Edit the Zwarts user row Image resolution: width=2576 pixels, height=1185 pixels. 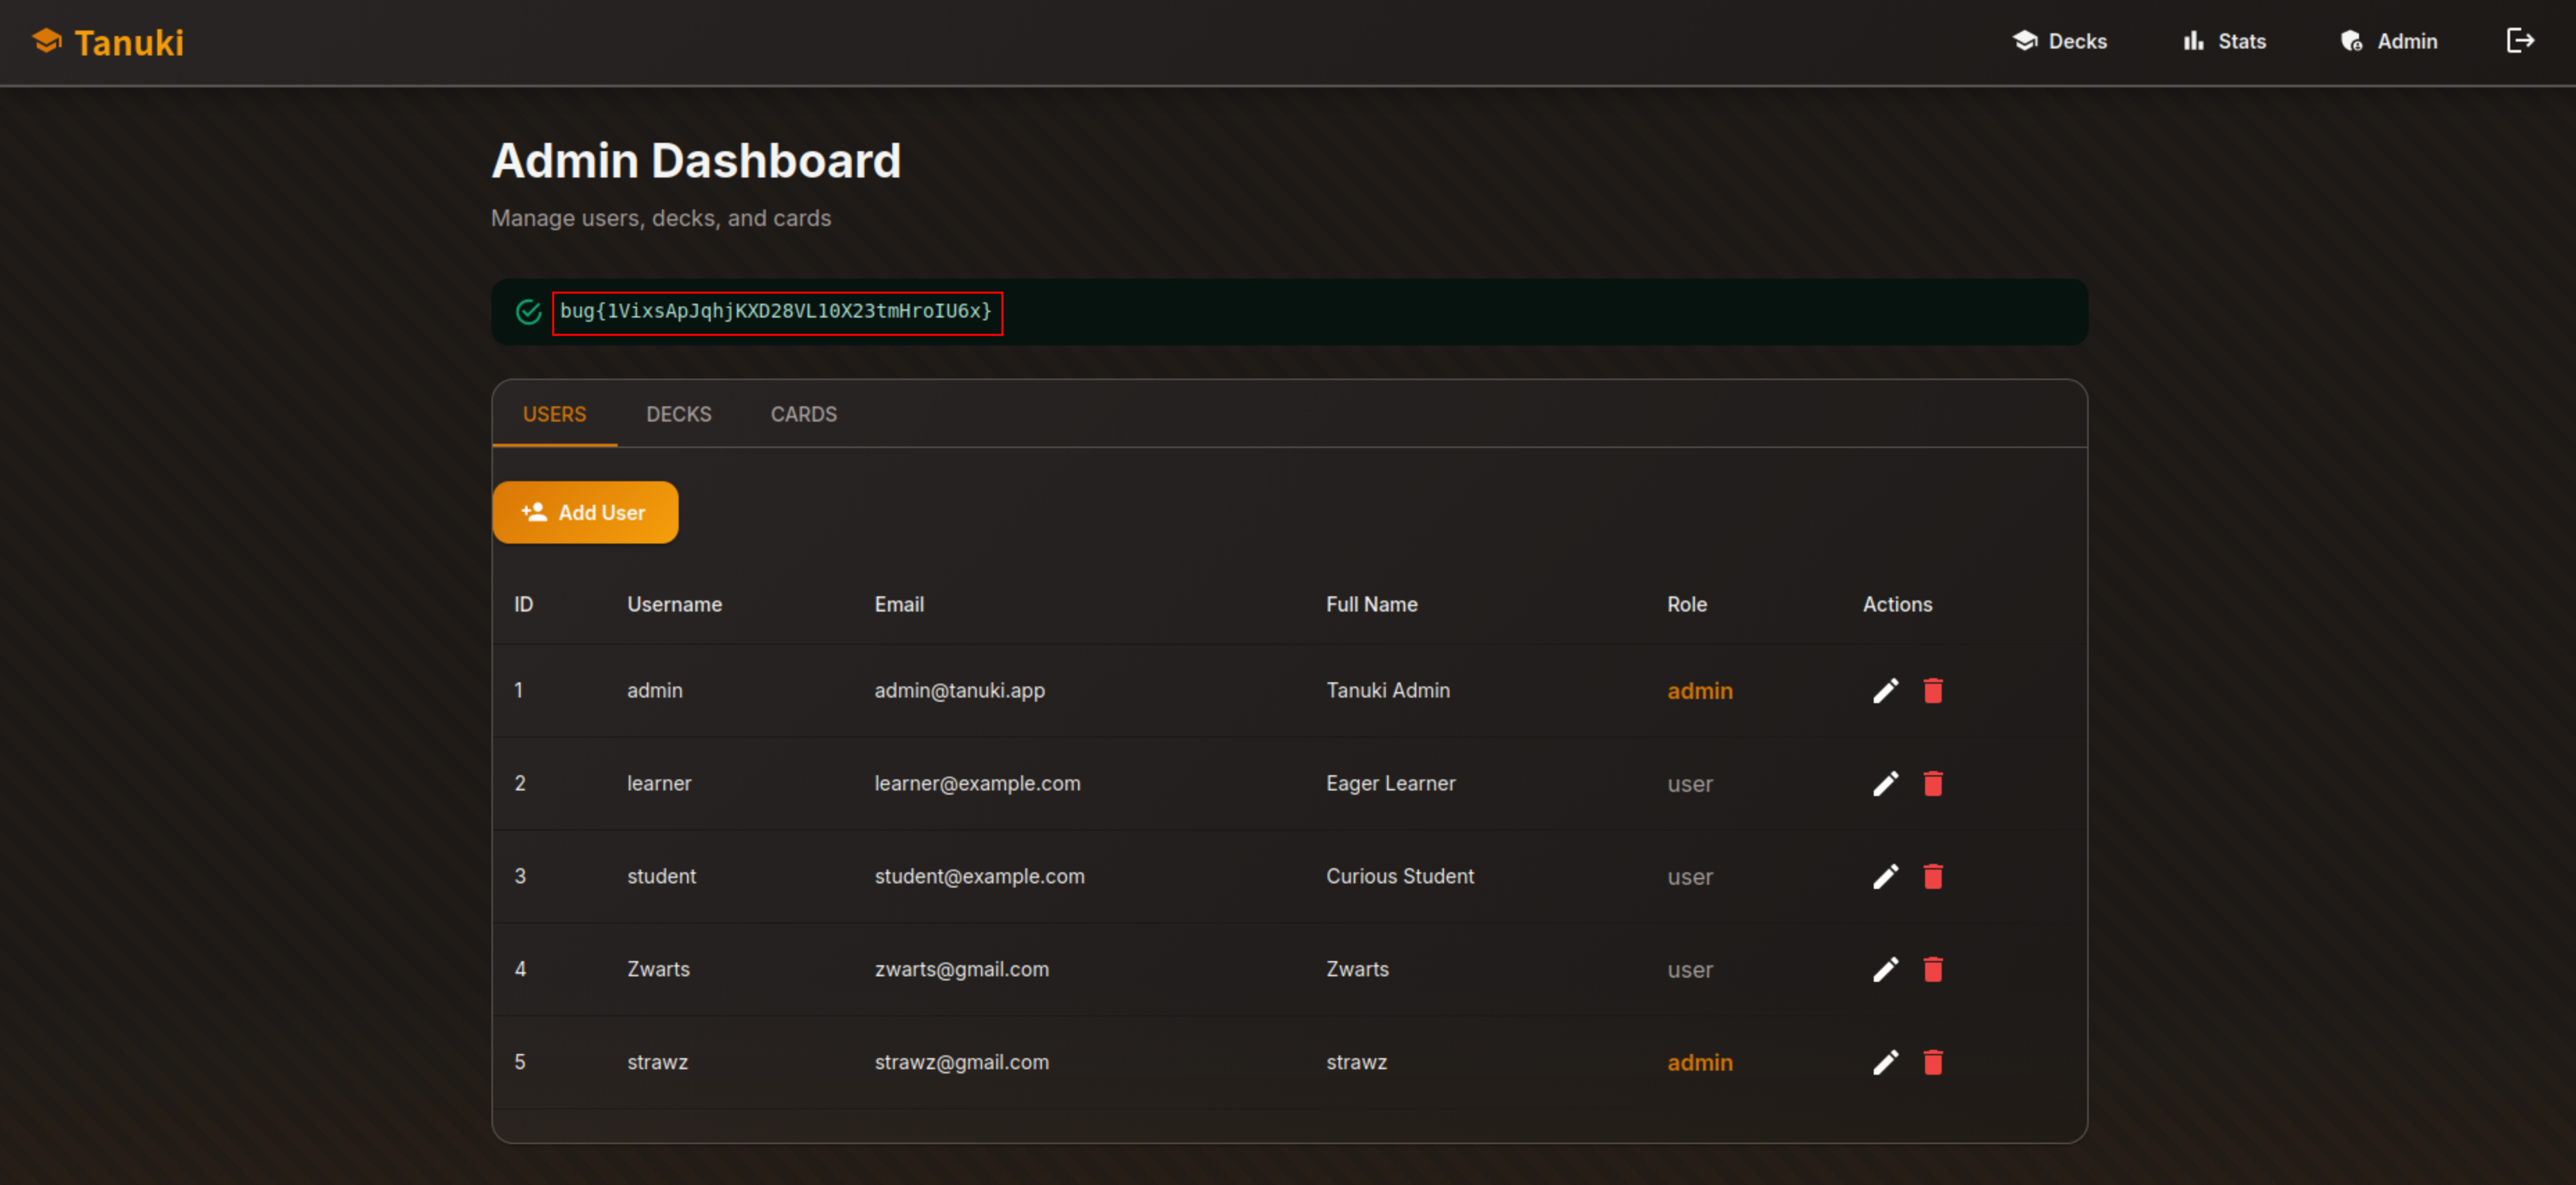pyautogui.click(x=1885, y=969)
